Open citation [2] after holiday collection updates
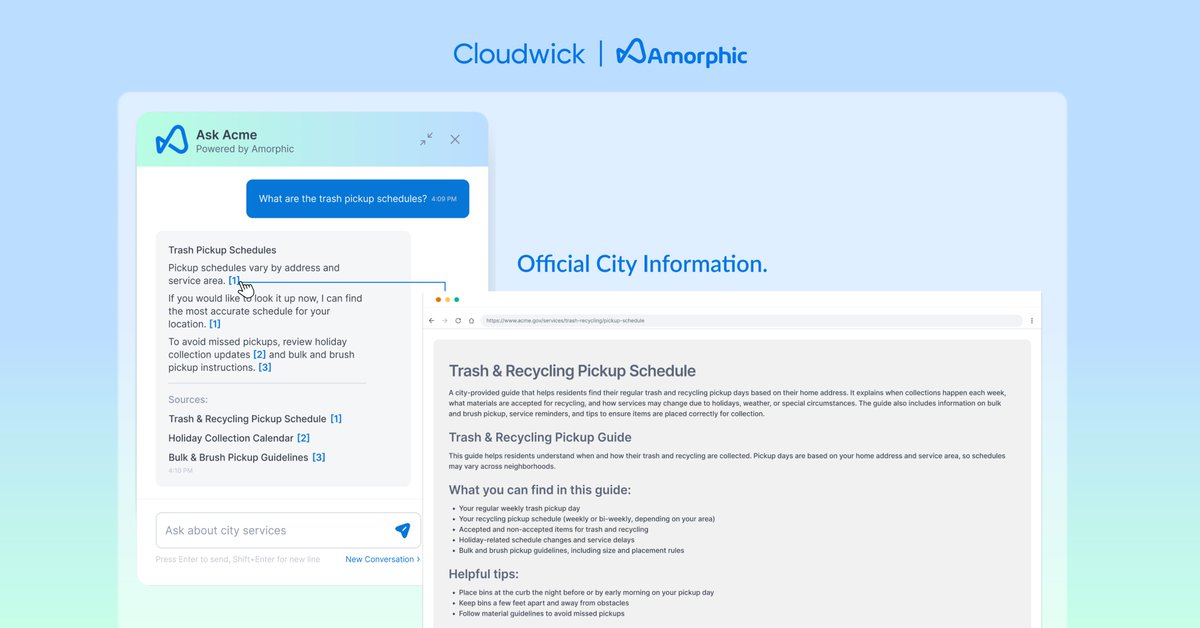Viewport: 1200px width, 628px height. (x=259, y=354)
